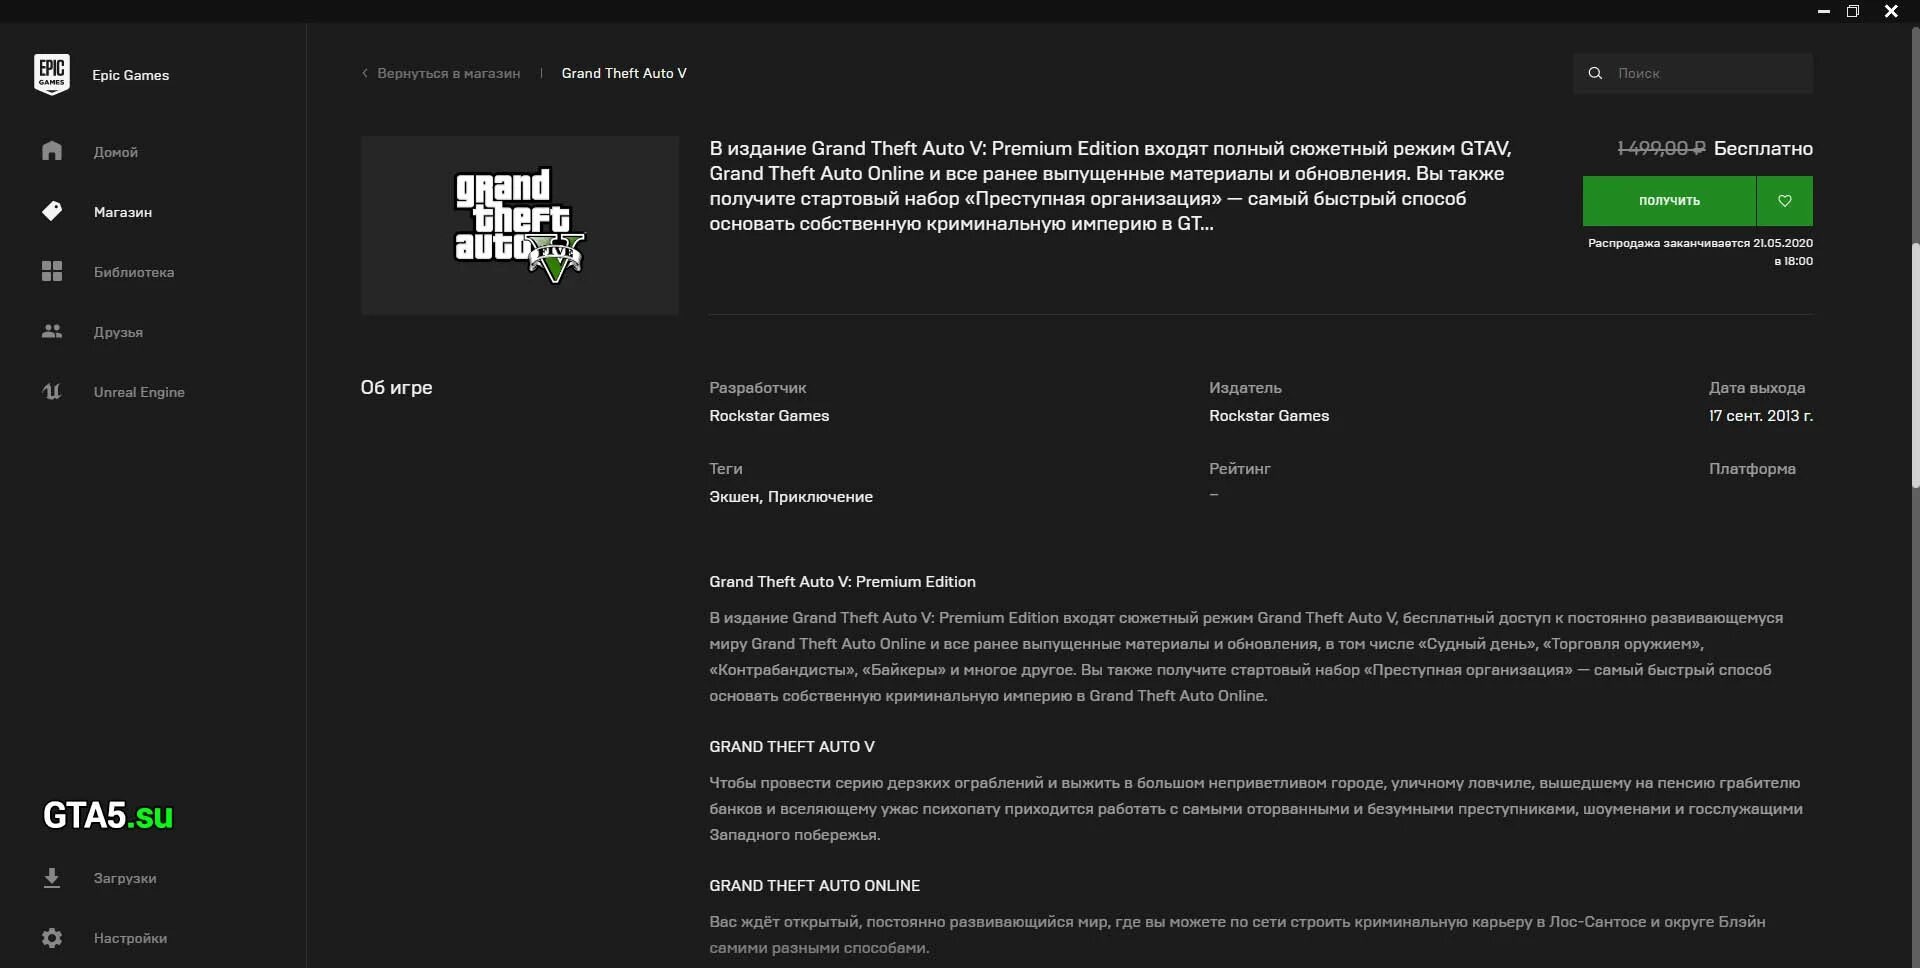Click the Настройки gear icon
This screenshot has width=1920, height=968.
pyautogui.click(x=52, y=938)
